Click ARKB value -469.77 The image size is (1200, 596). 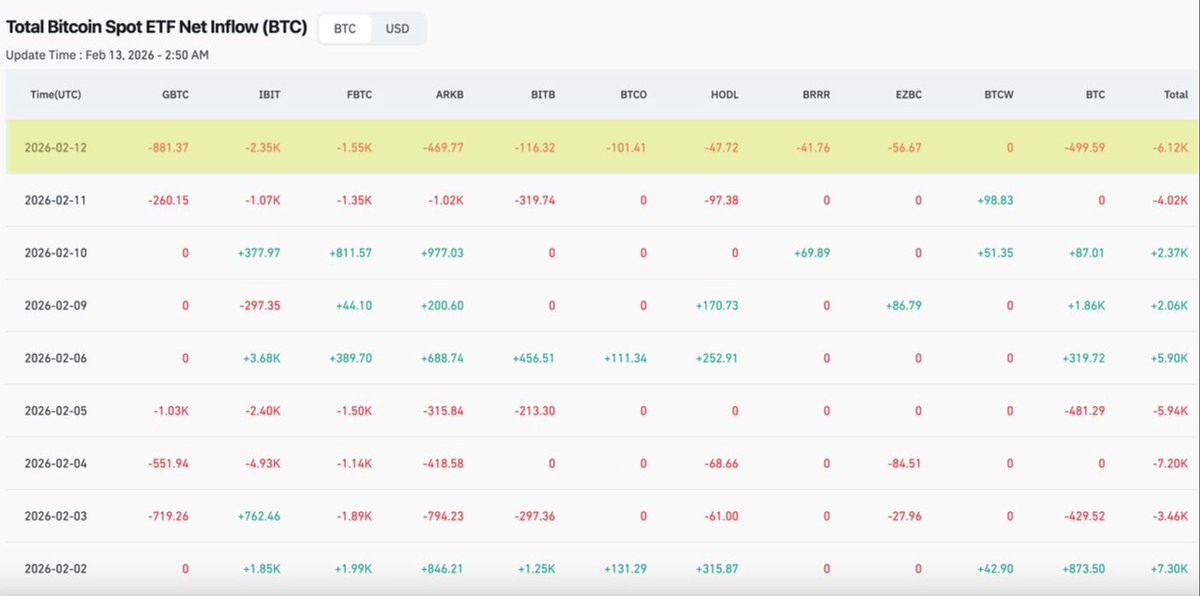pyautogui.click(x=444, y=147)
